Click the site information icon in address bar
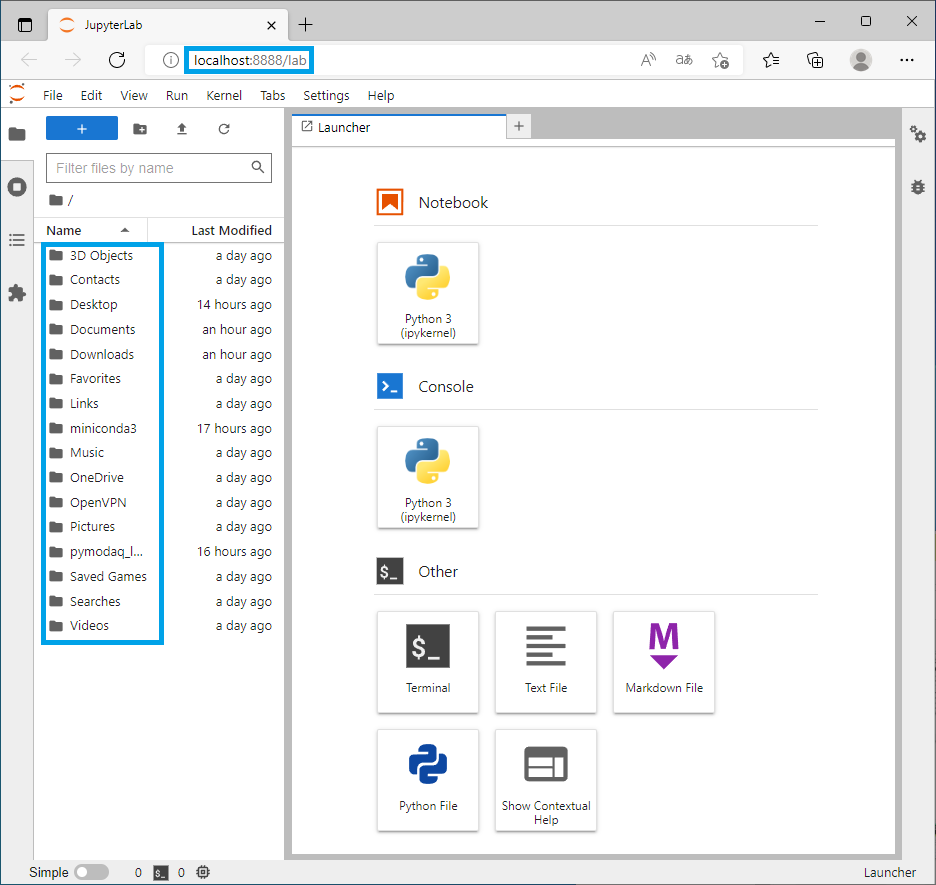 click(171, 60)
